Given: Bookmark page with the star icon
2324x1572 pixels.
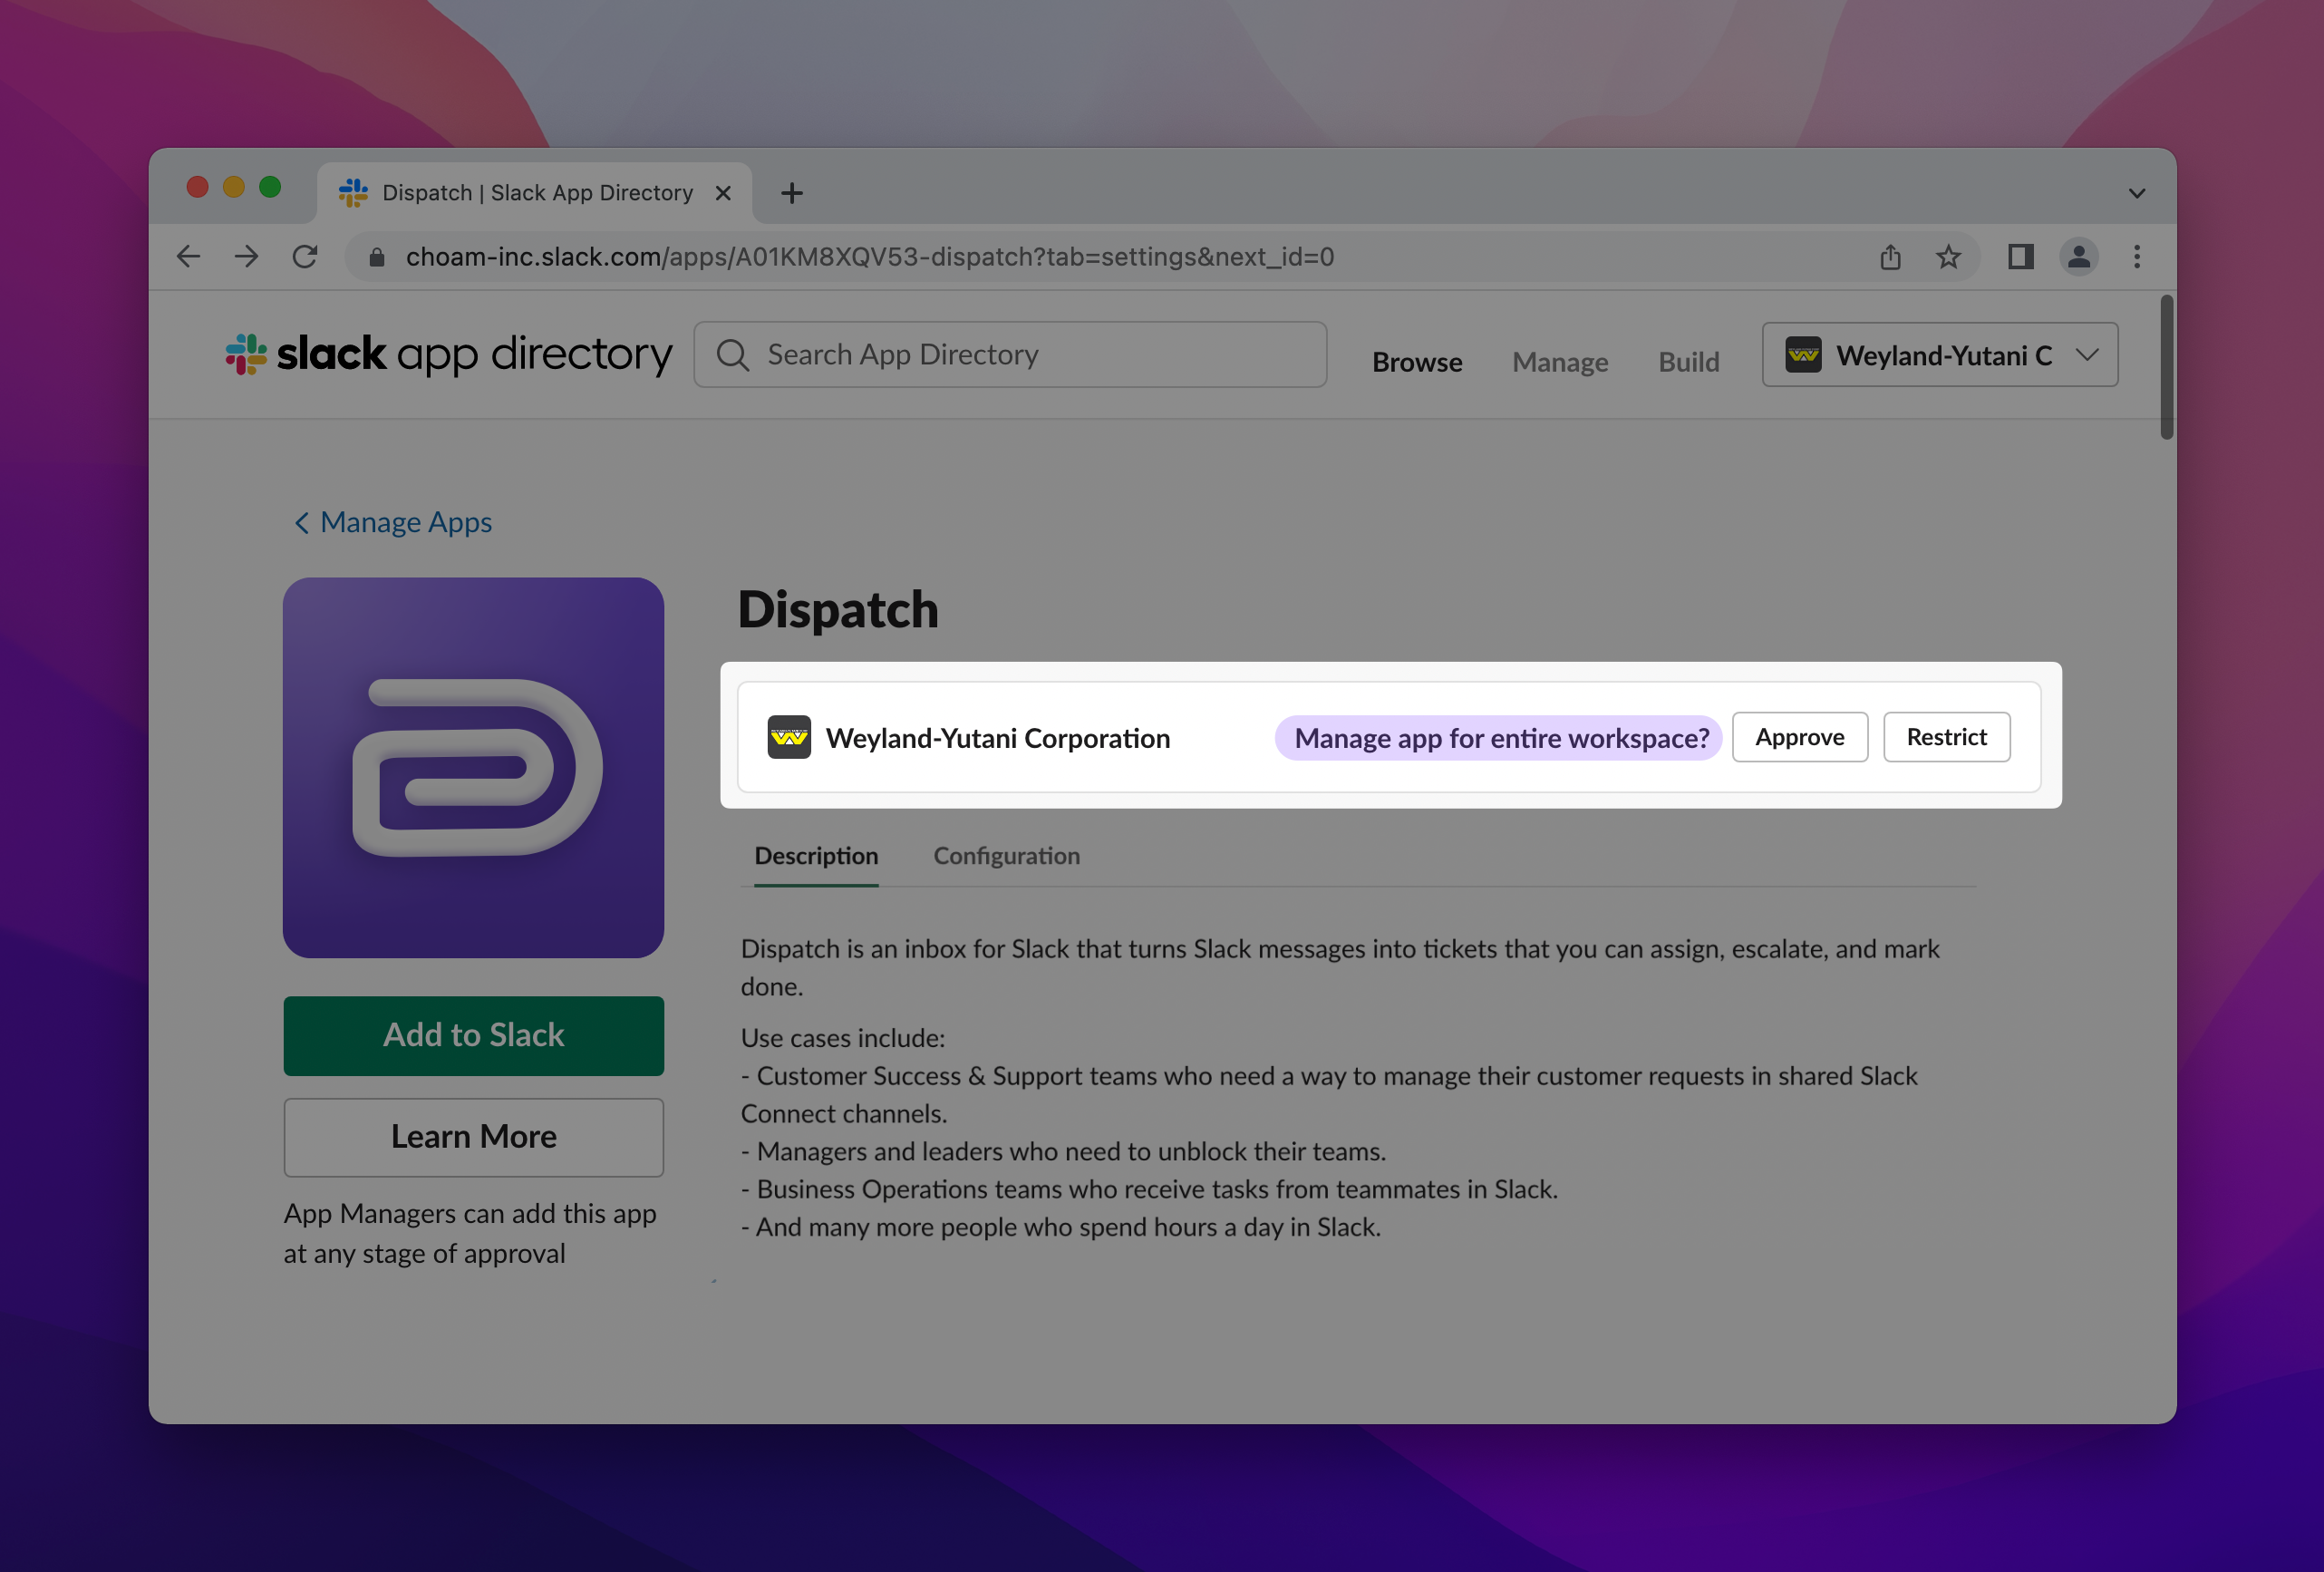Looking at the screenshot, I should tap(1948, 257).
